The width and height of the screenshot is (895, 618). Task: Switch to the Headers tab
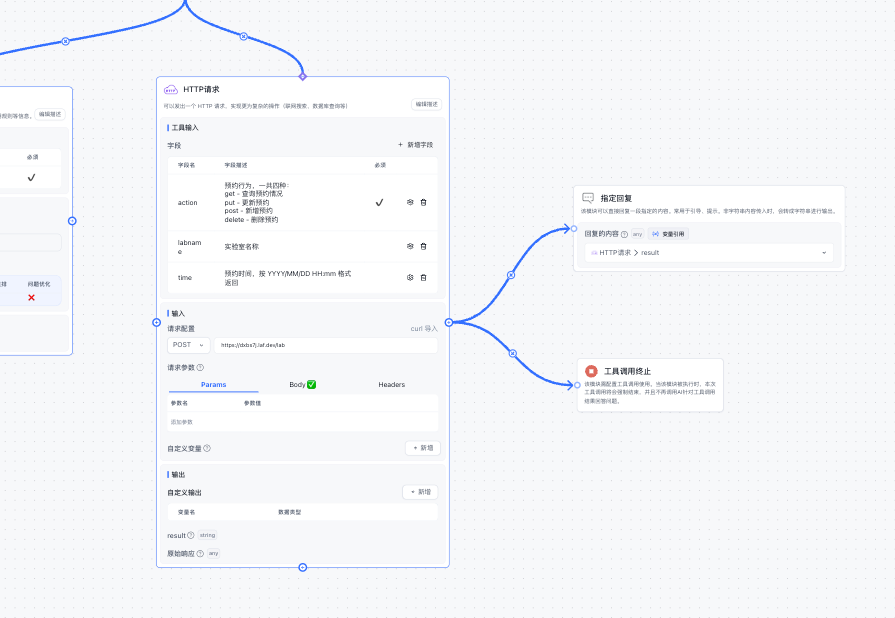(x=391, y=384)
